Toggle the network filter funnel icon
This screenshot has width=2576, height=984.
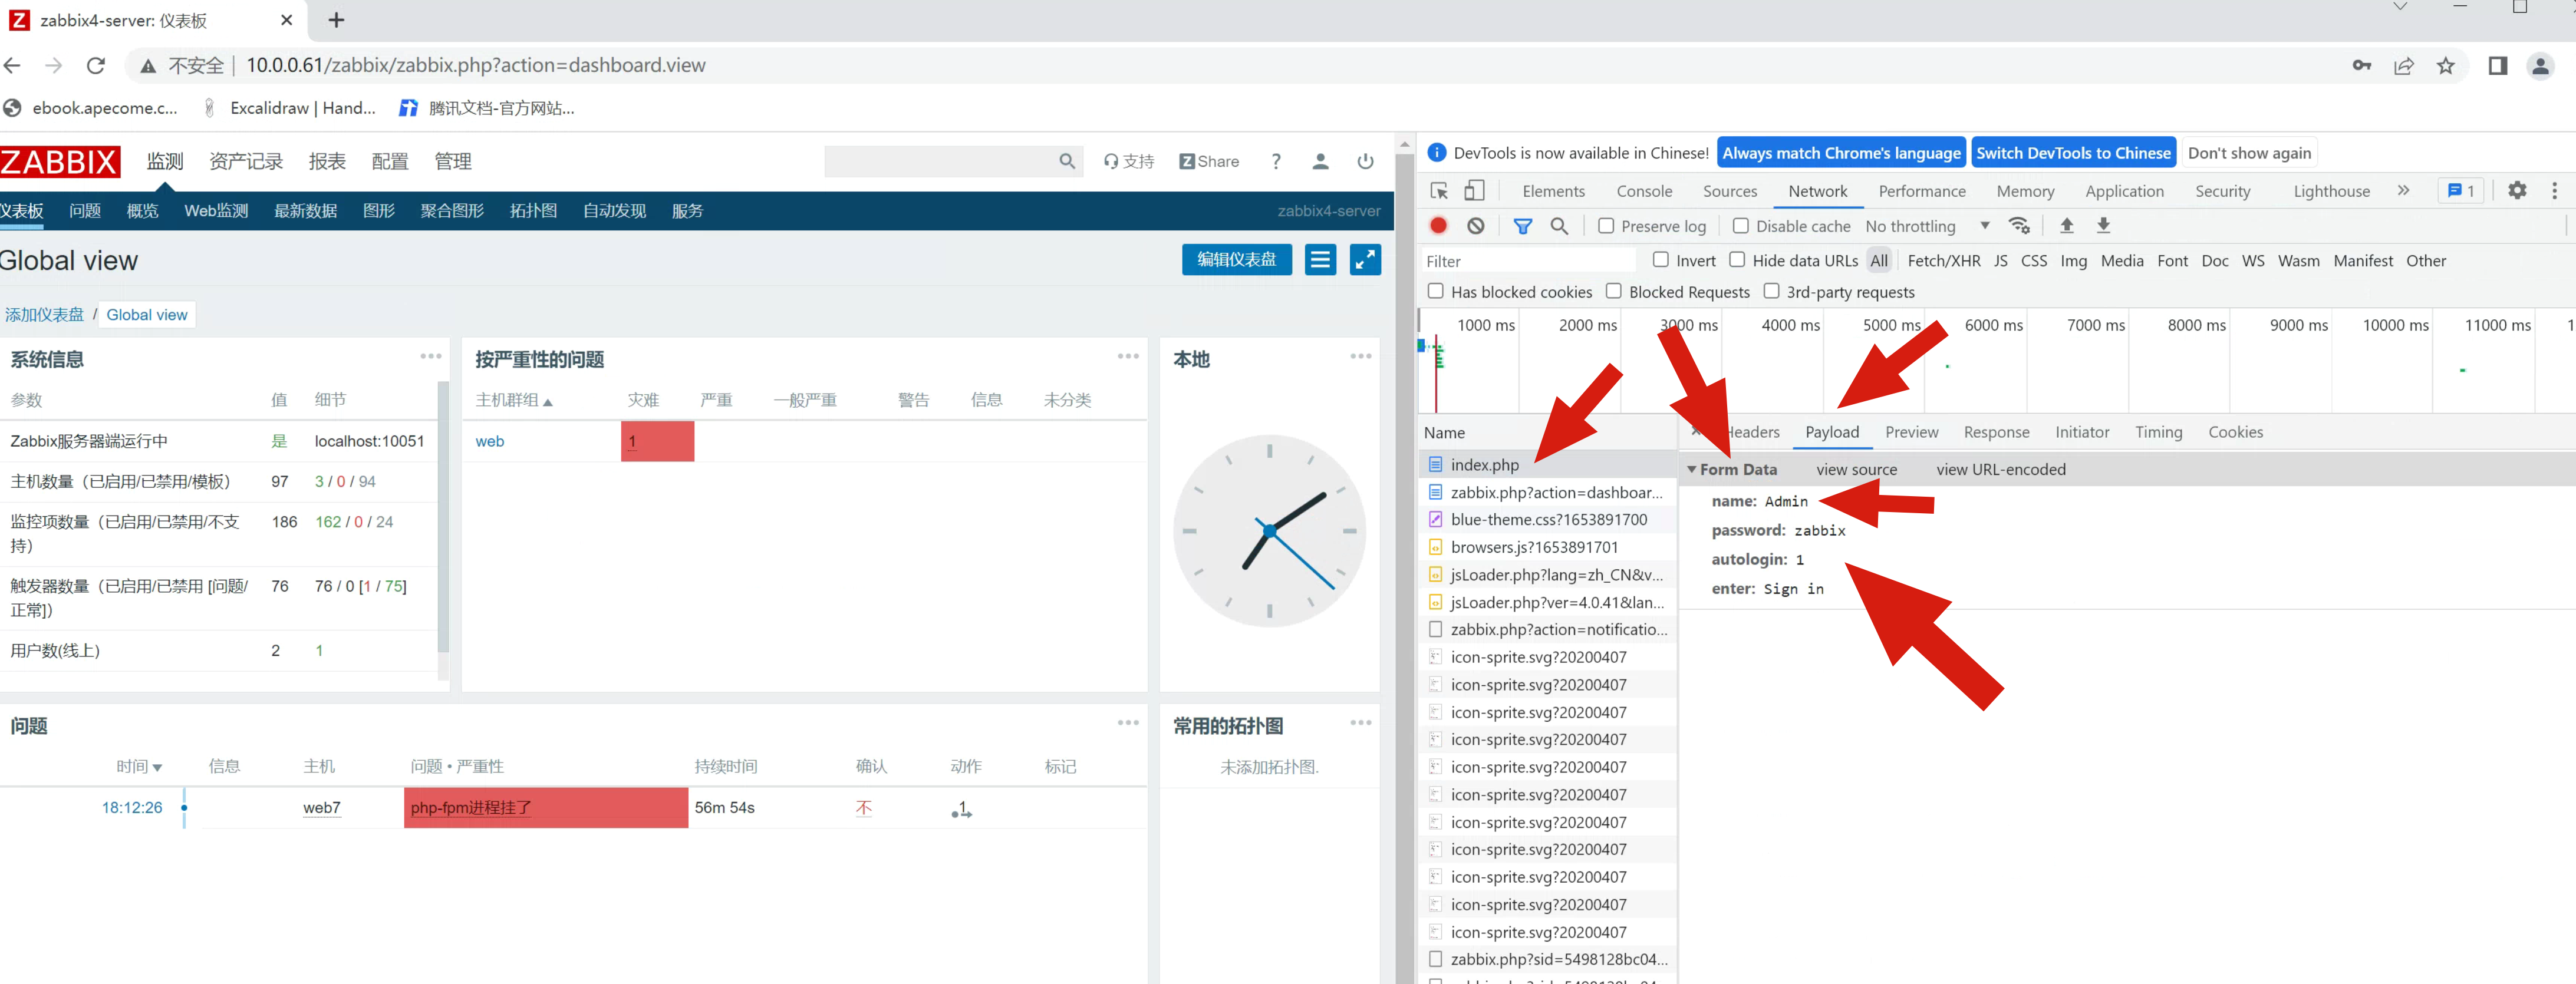1522,226
